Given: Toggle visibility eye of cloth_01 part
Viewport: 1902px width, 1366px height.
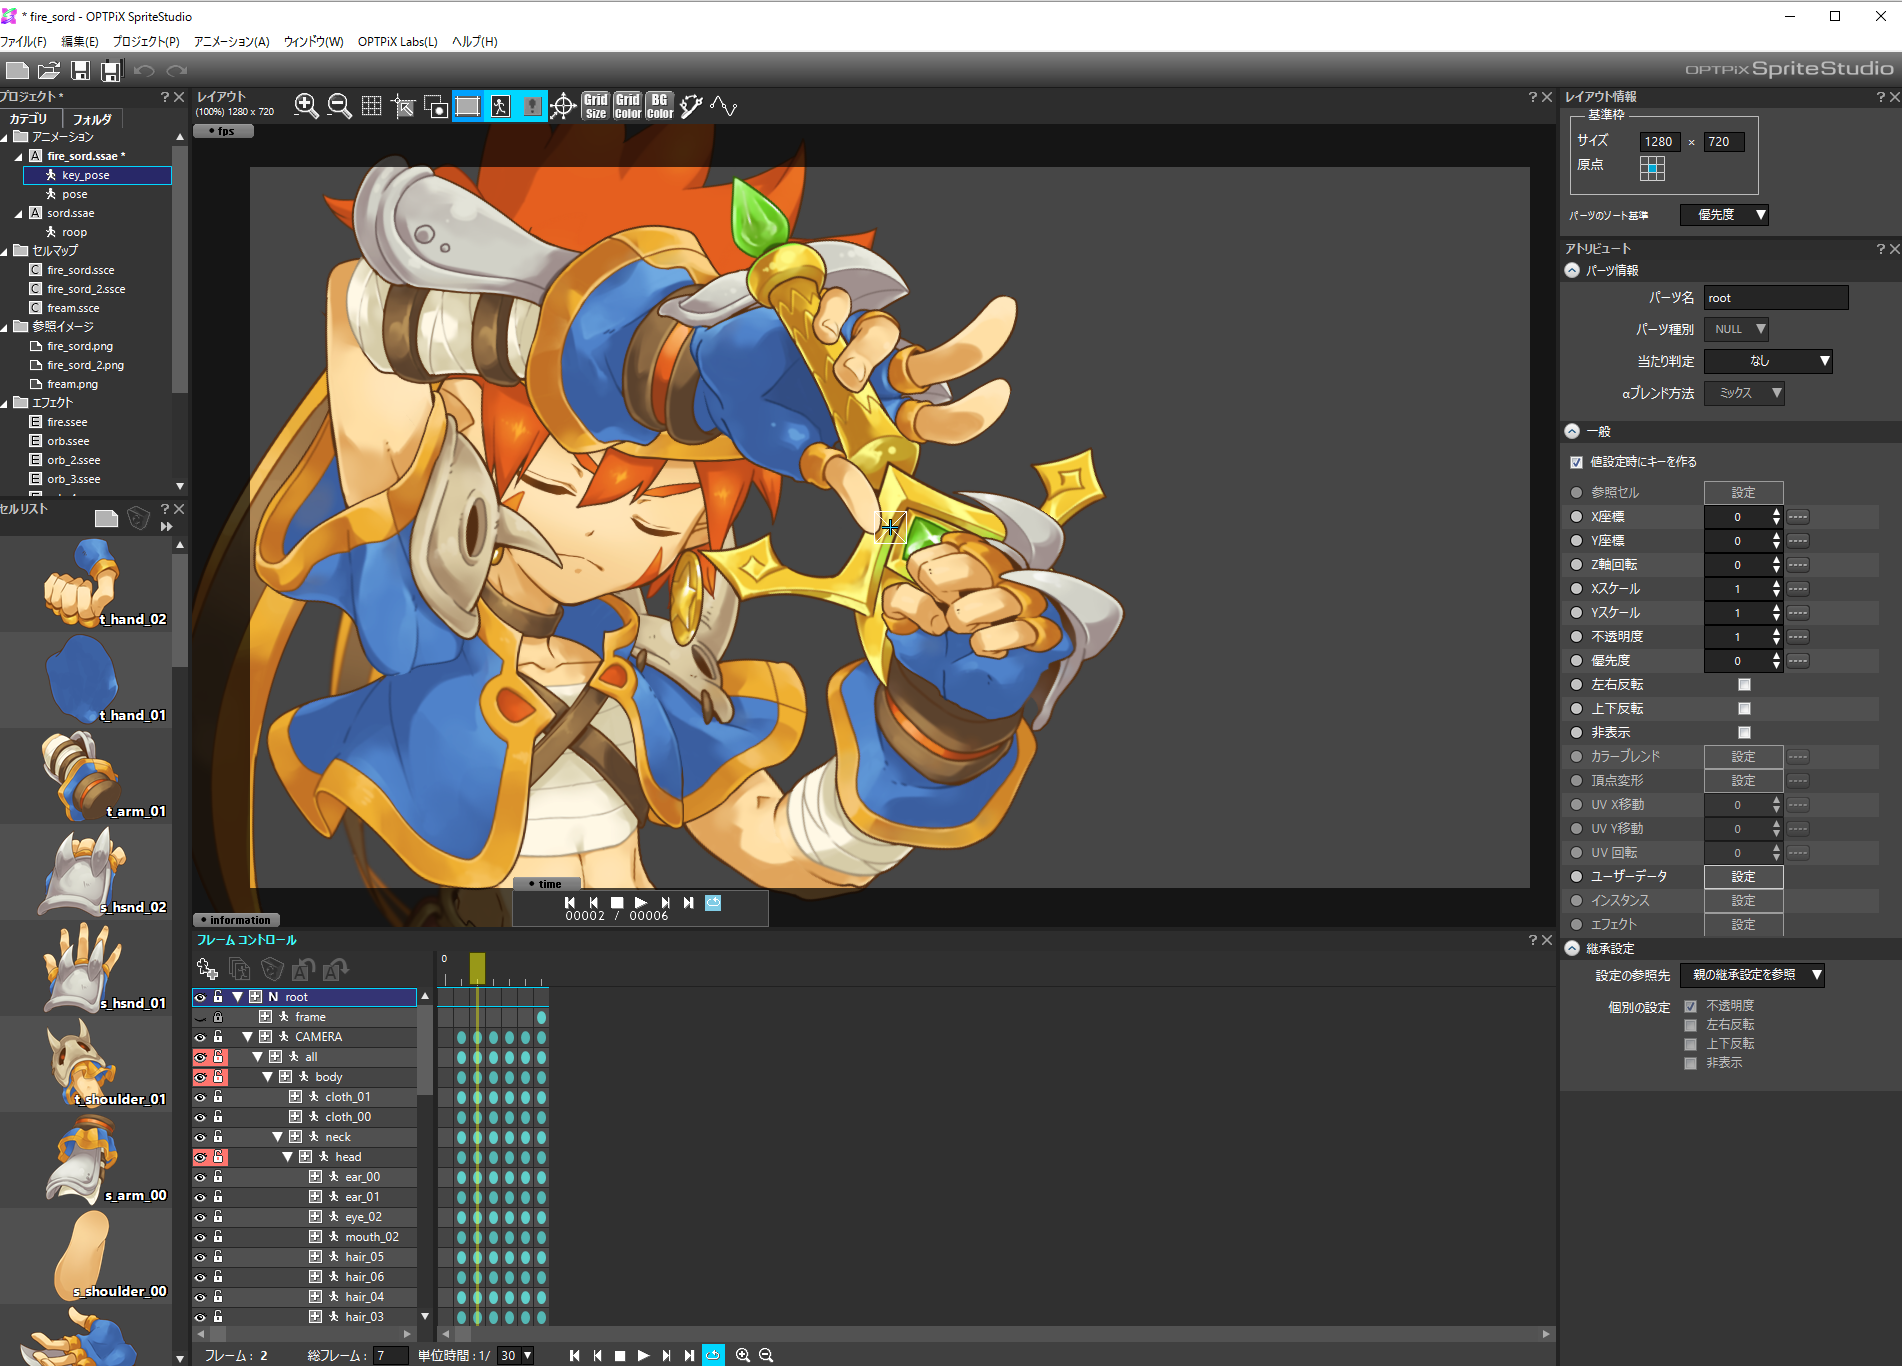Looking at the screenshot, I should (x=200, y=1097).
